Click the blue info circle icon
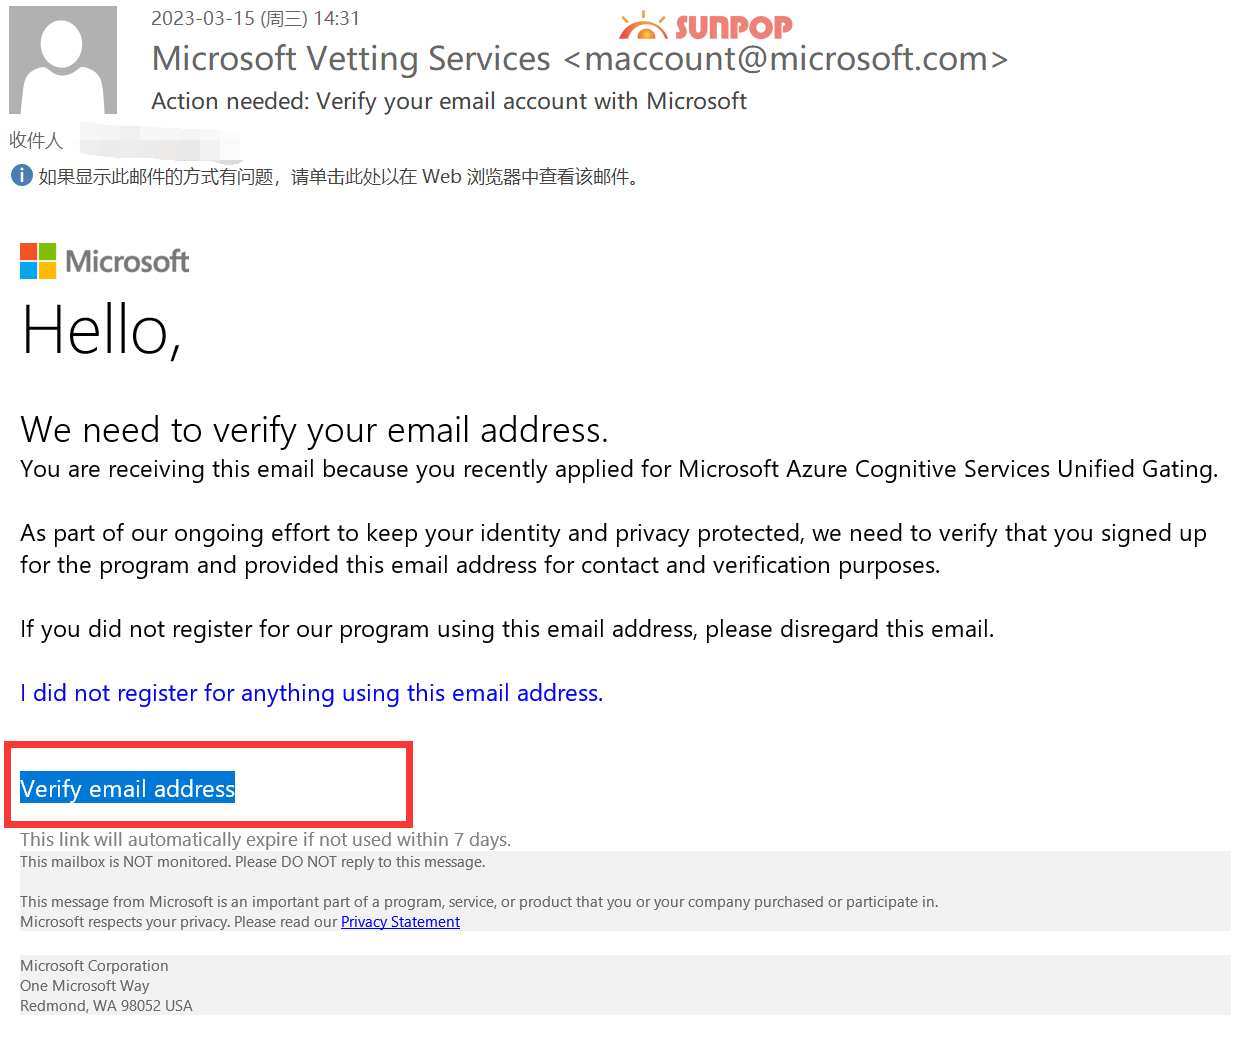The height and width of the screenshot is (1039, 1248). click(21, 175)
